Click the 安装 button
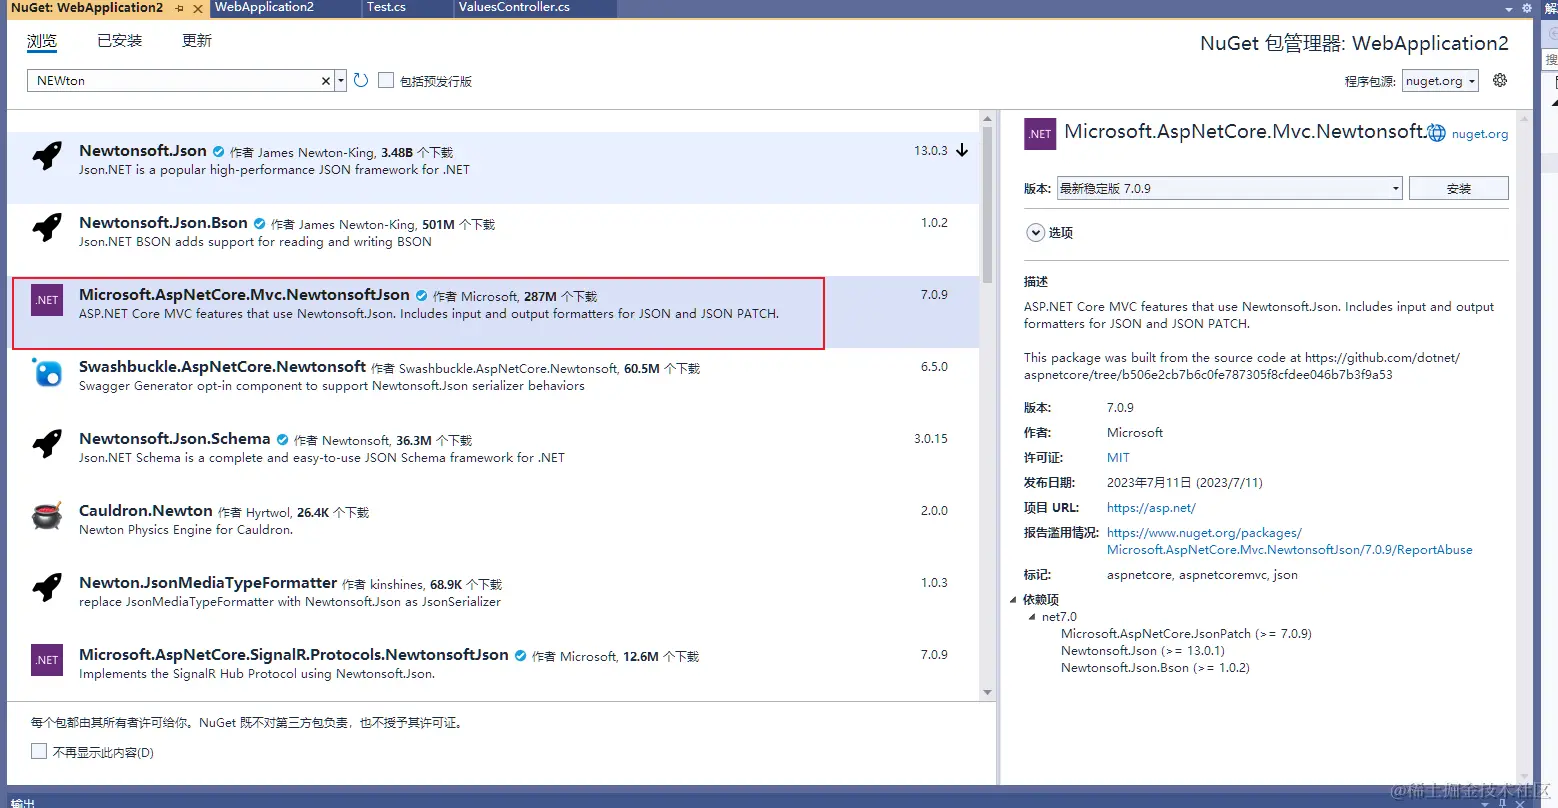 click(x=1459, y=188)
